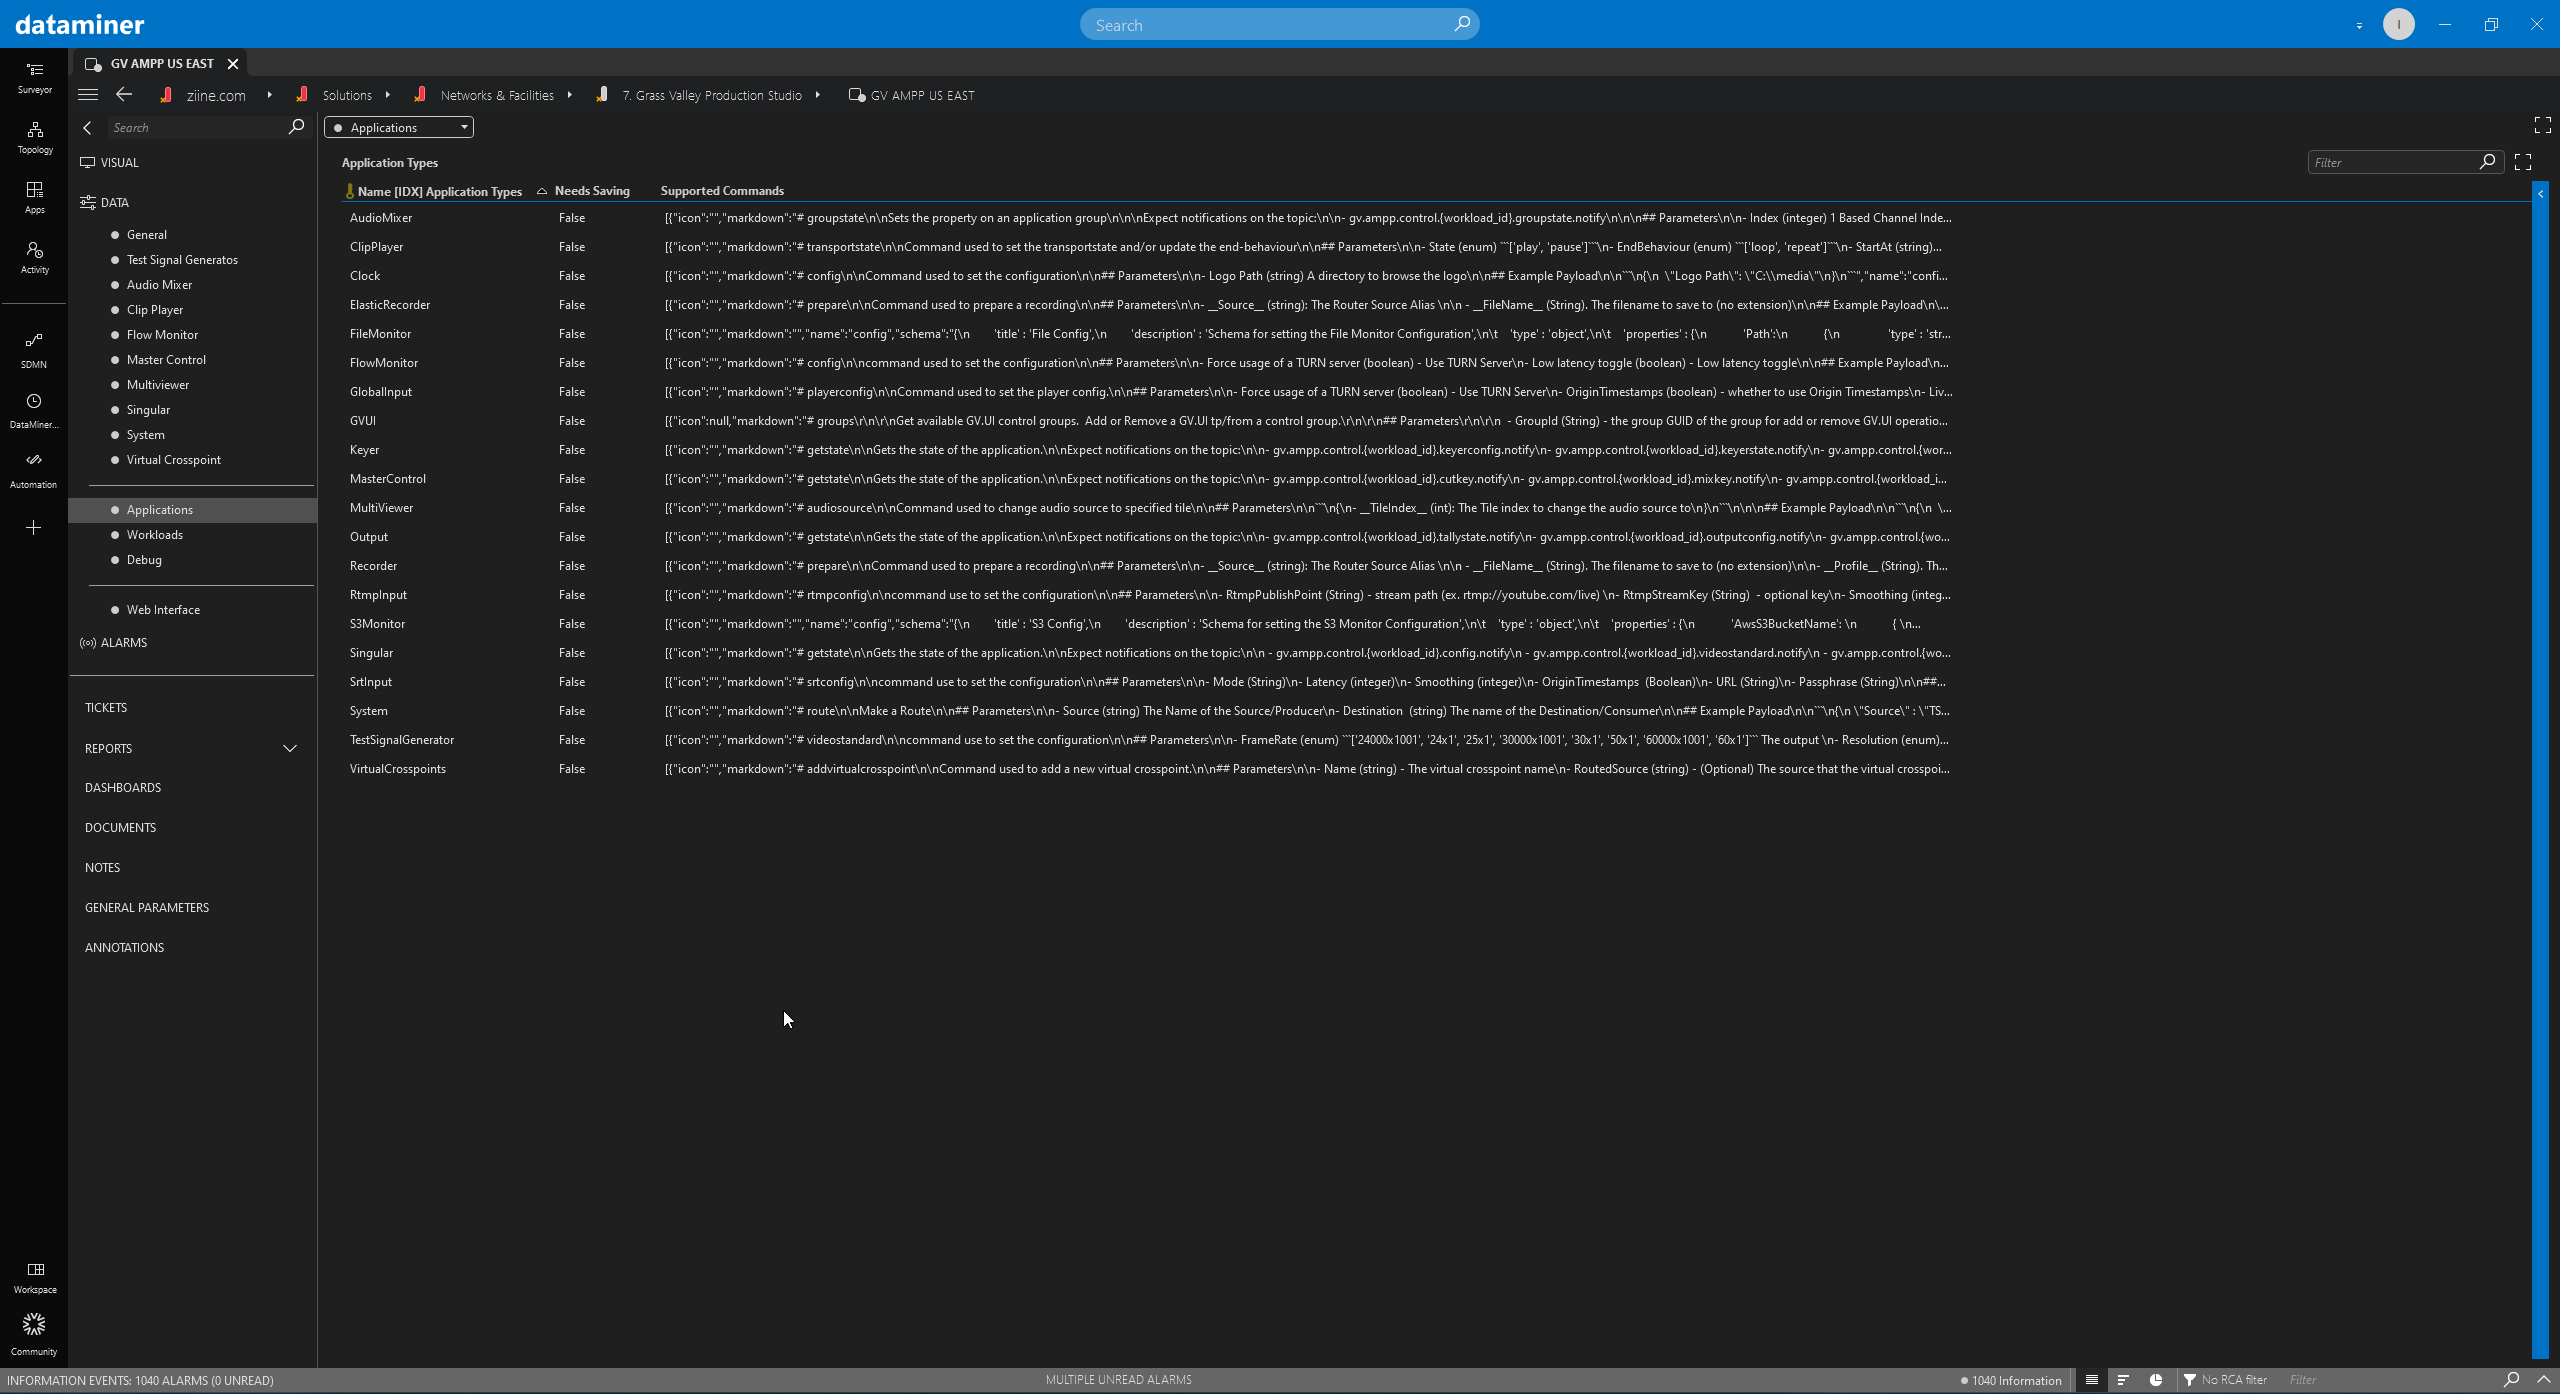Viewport: 2560px width, 1394px height.
Task: Click the history clock icon in status bar
Action: [2156, 1380]
